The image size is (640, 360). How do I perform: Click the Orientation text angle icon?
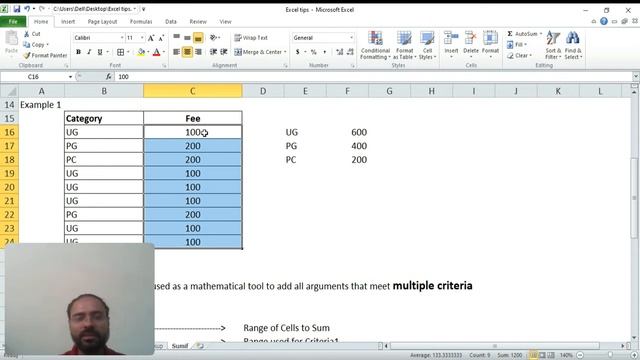pos(213,38)
